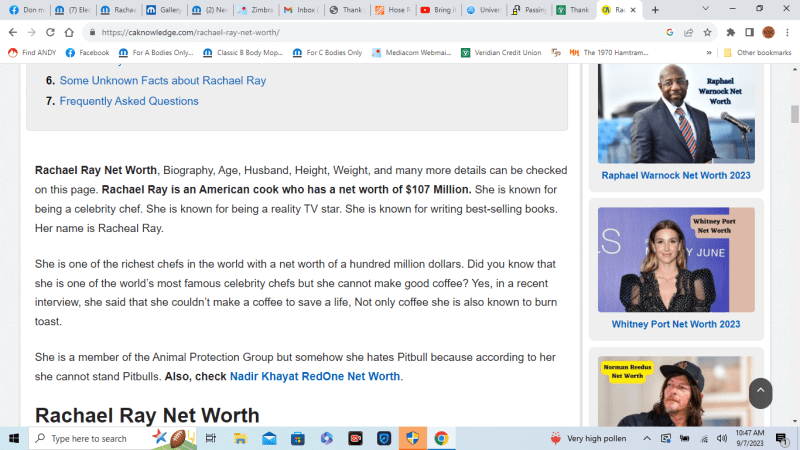Open the Chrome three-dot menu
The image size is (800, 450).
click(x=787, y=32)
